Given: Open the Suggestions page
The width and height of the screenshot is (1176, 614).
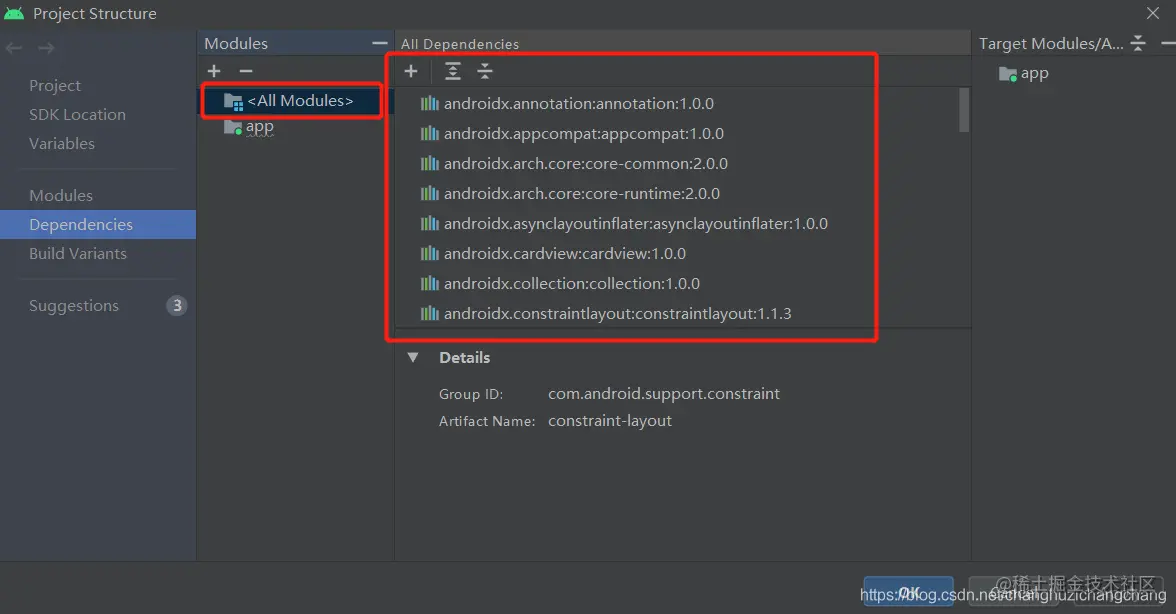Looking at the screenshot, I should (74, 306).
